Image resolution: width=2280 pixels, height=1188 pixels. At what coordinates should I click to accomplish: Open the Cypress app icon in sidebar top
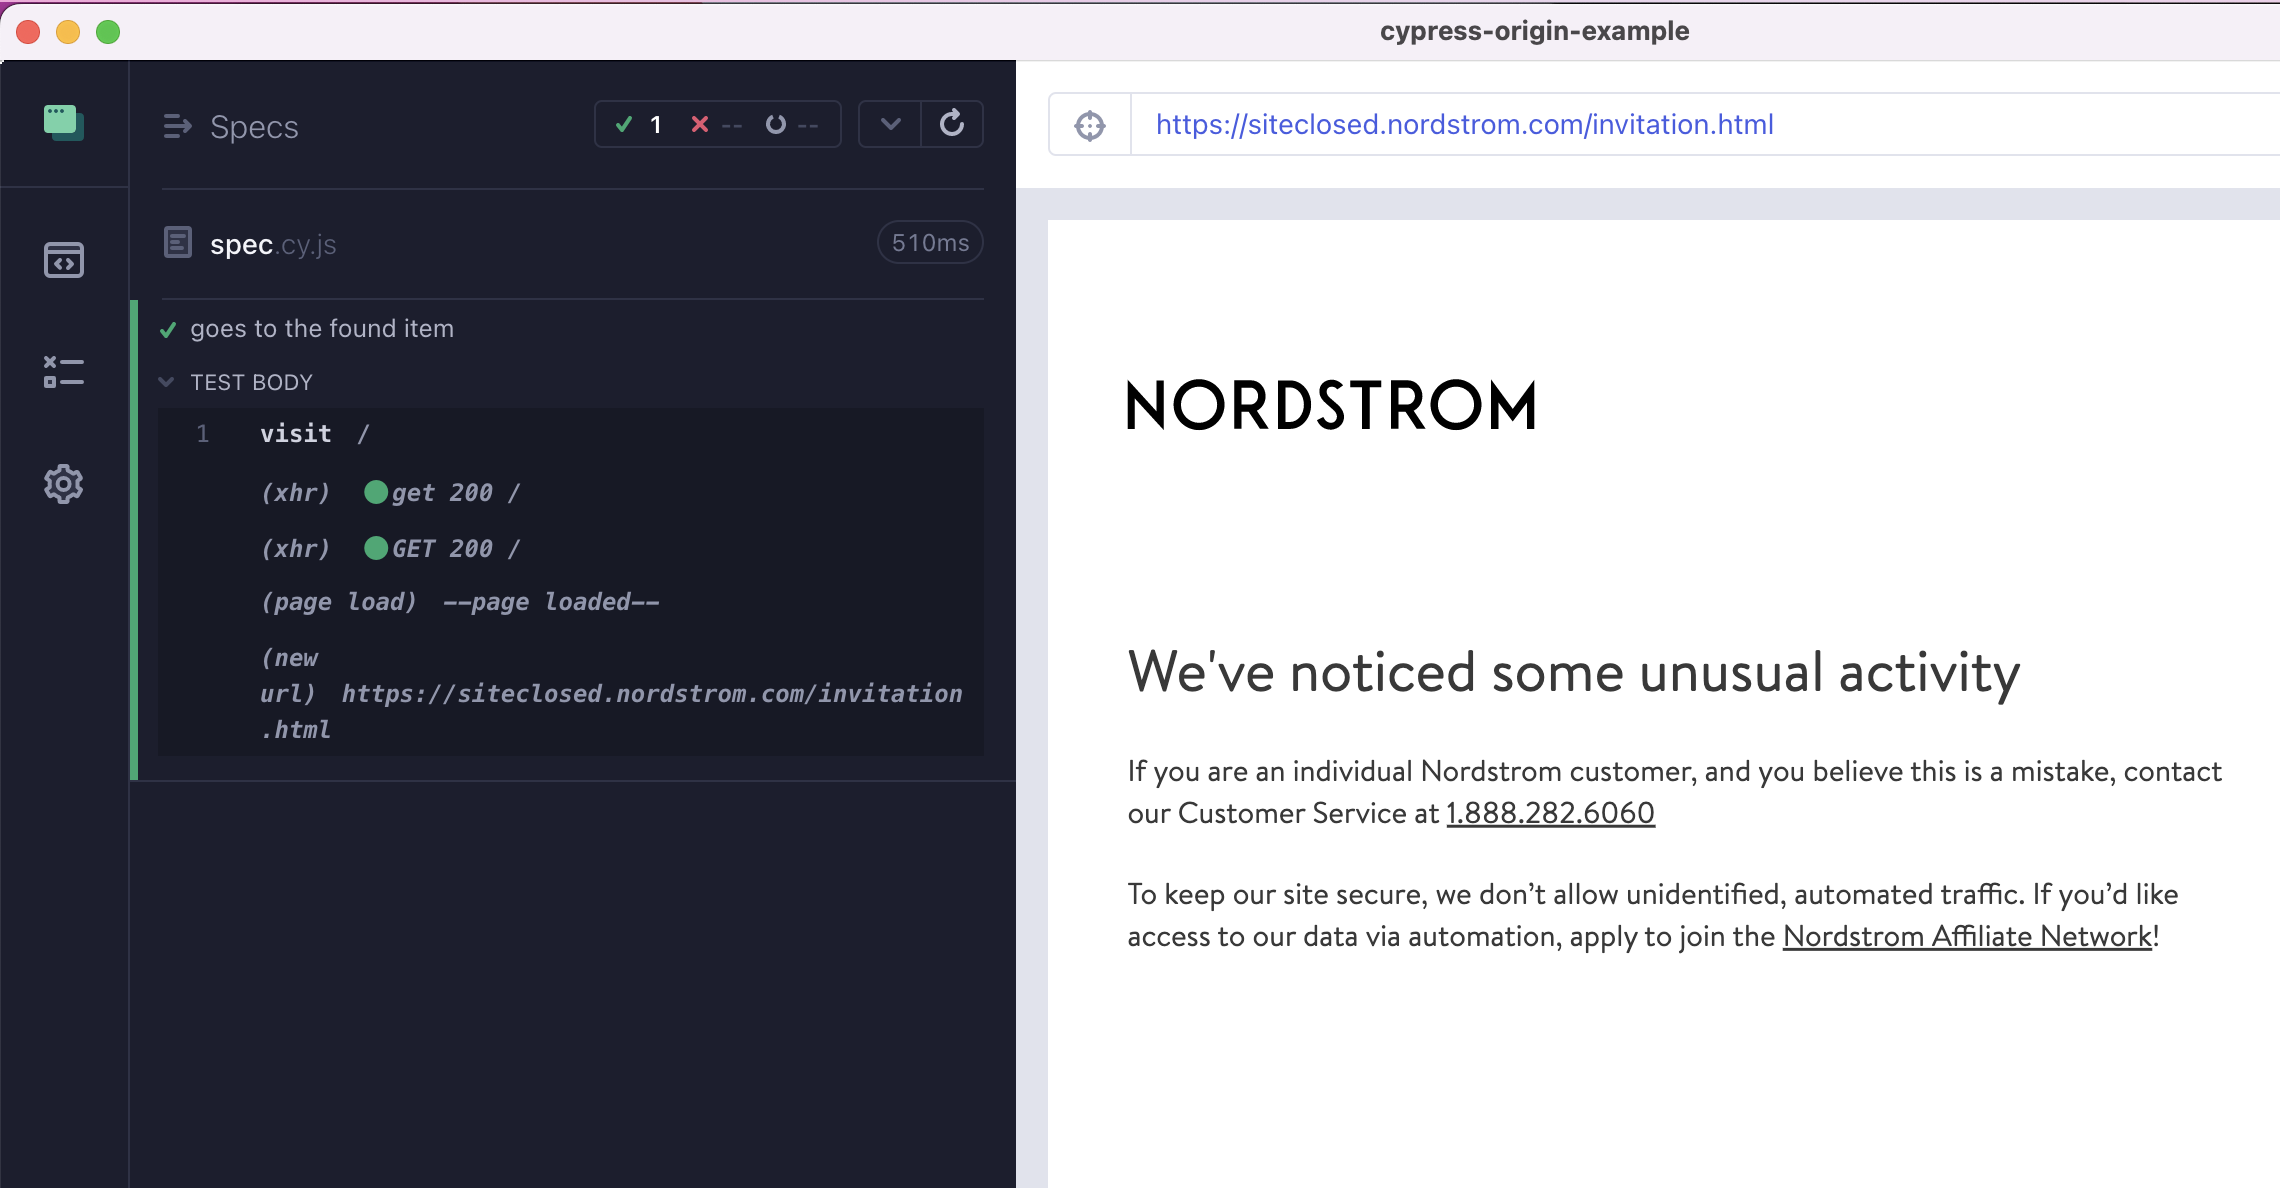click(63, 122)
